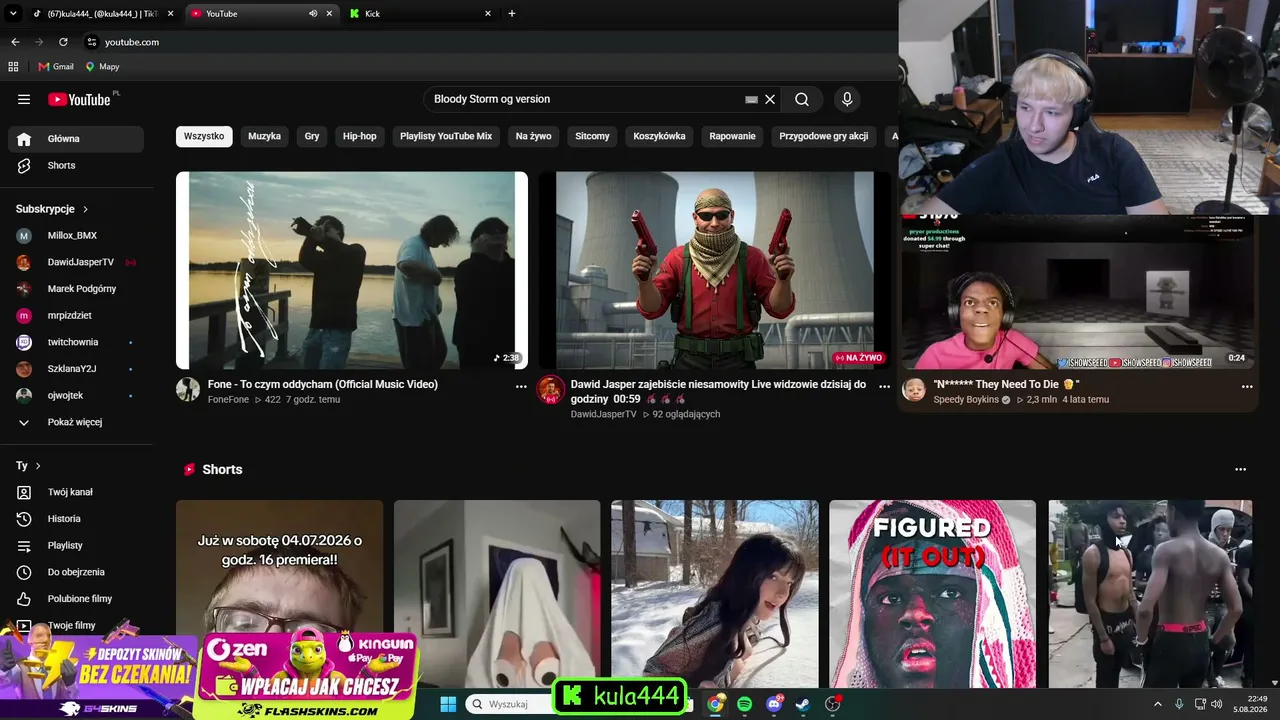Viewport: 1280px width, 720px height.
Task: Add a new browser tab
Action: point(512,14)
